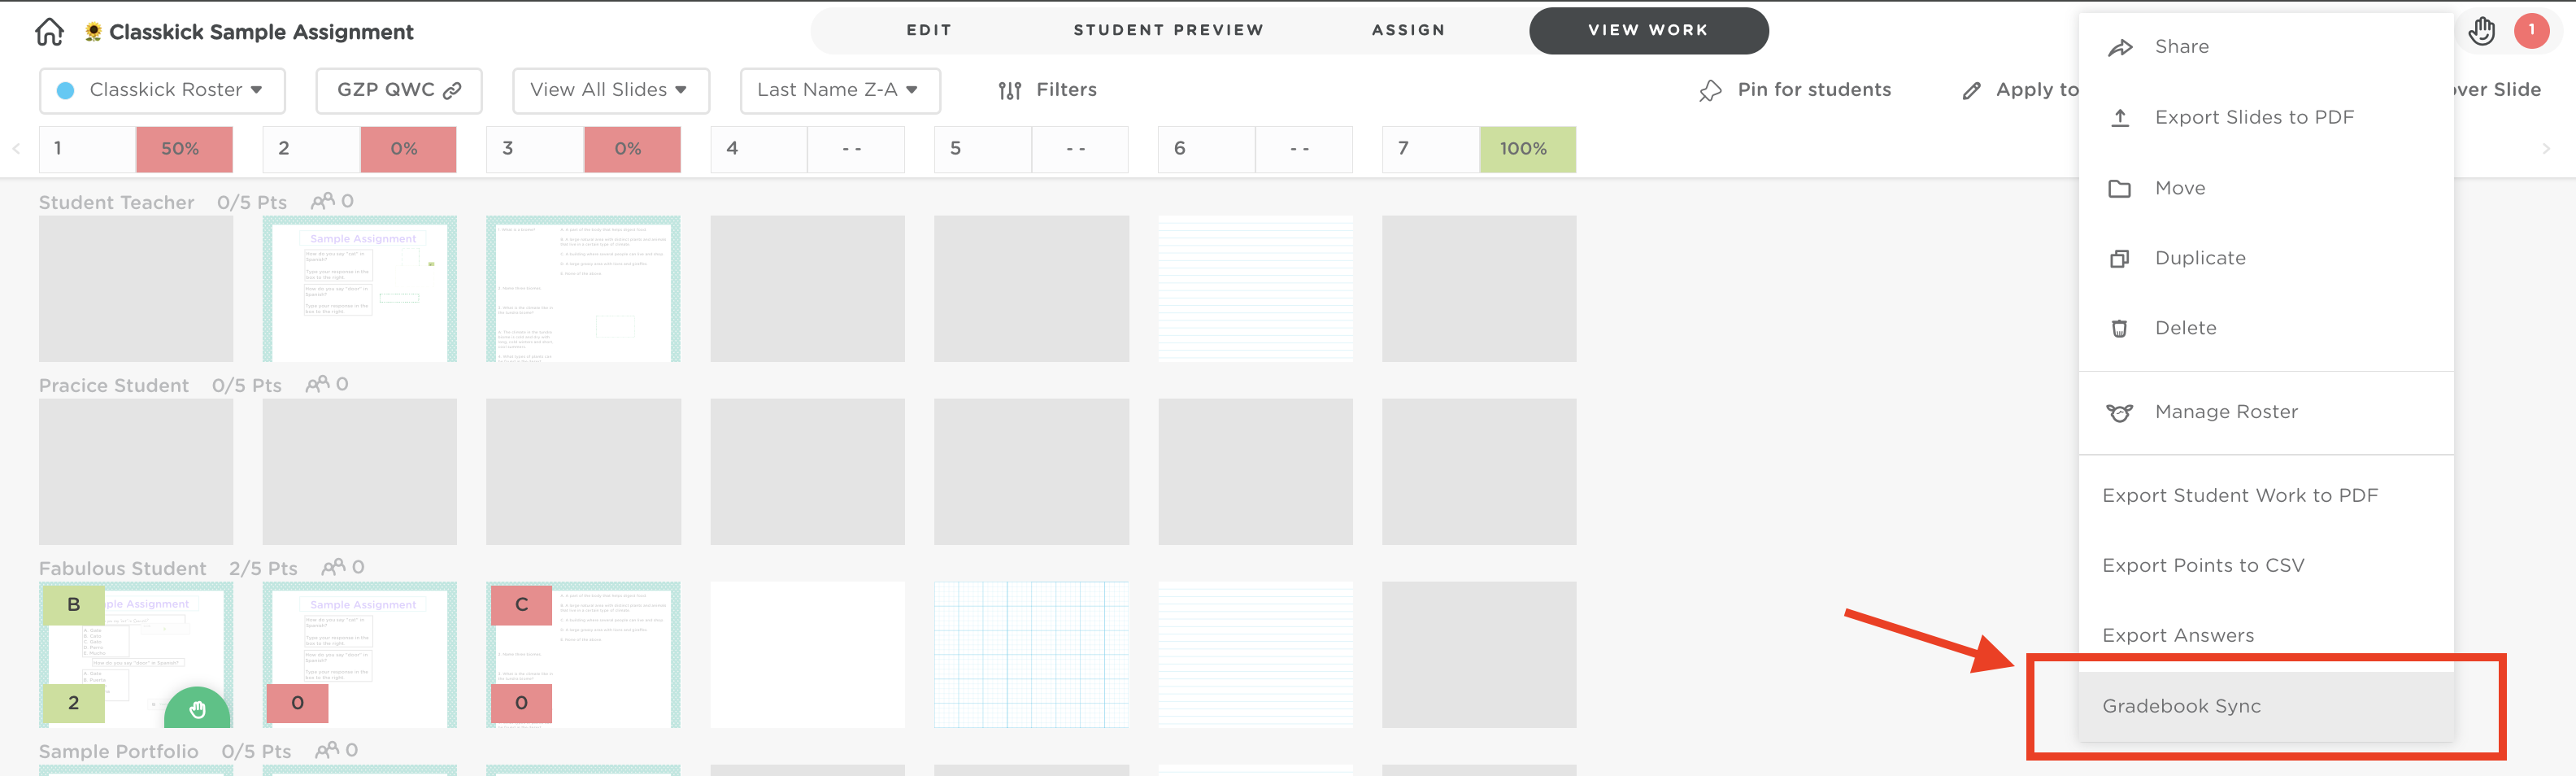Image resolution: width=2576 pixels, height=776 pixels.
Task: Click Pin for students
Action: pyautogui.click(x=1795, y=90)
